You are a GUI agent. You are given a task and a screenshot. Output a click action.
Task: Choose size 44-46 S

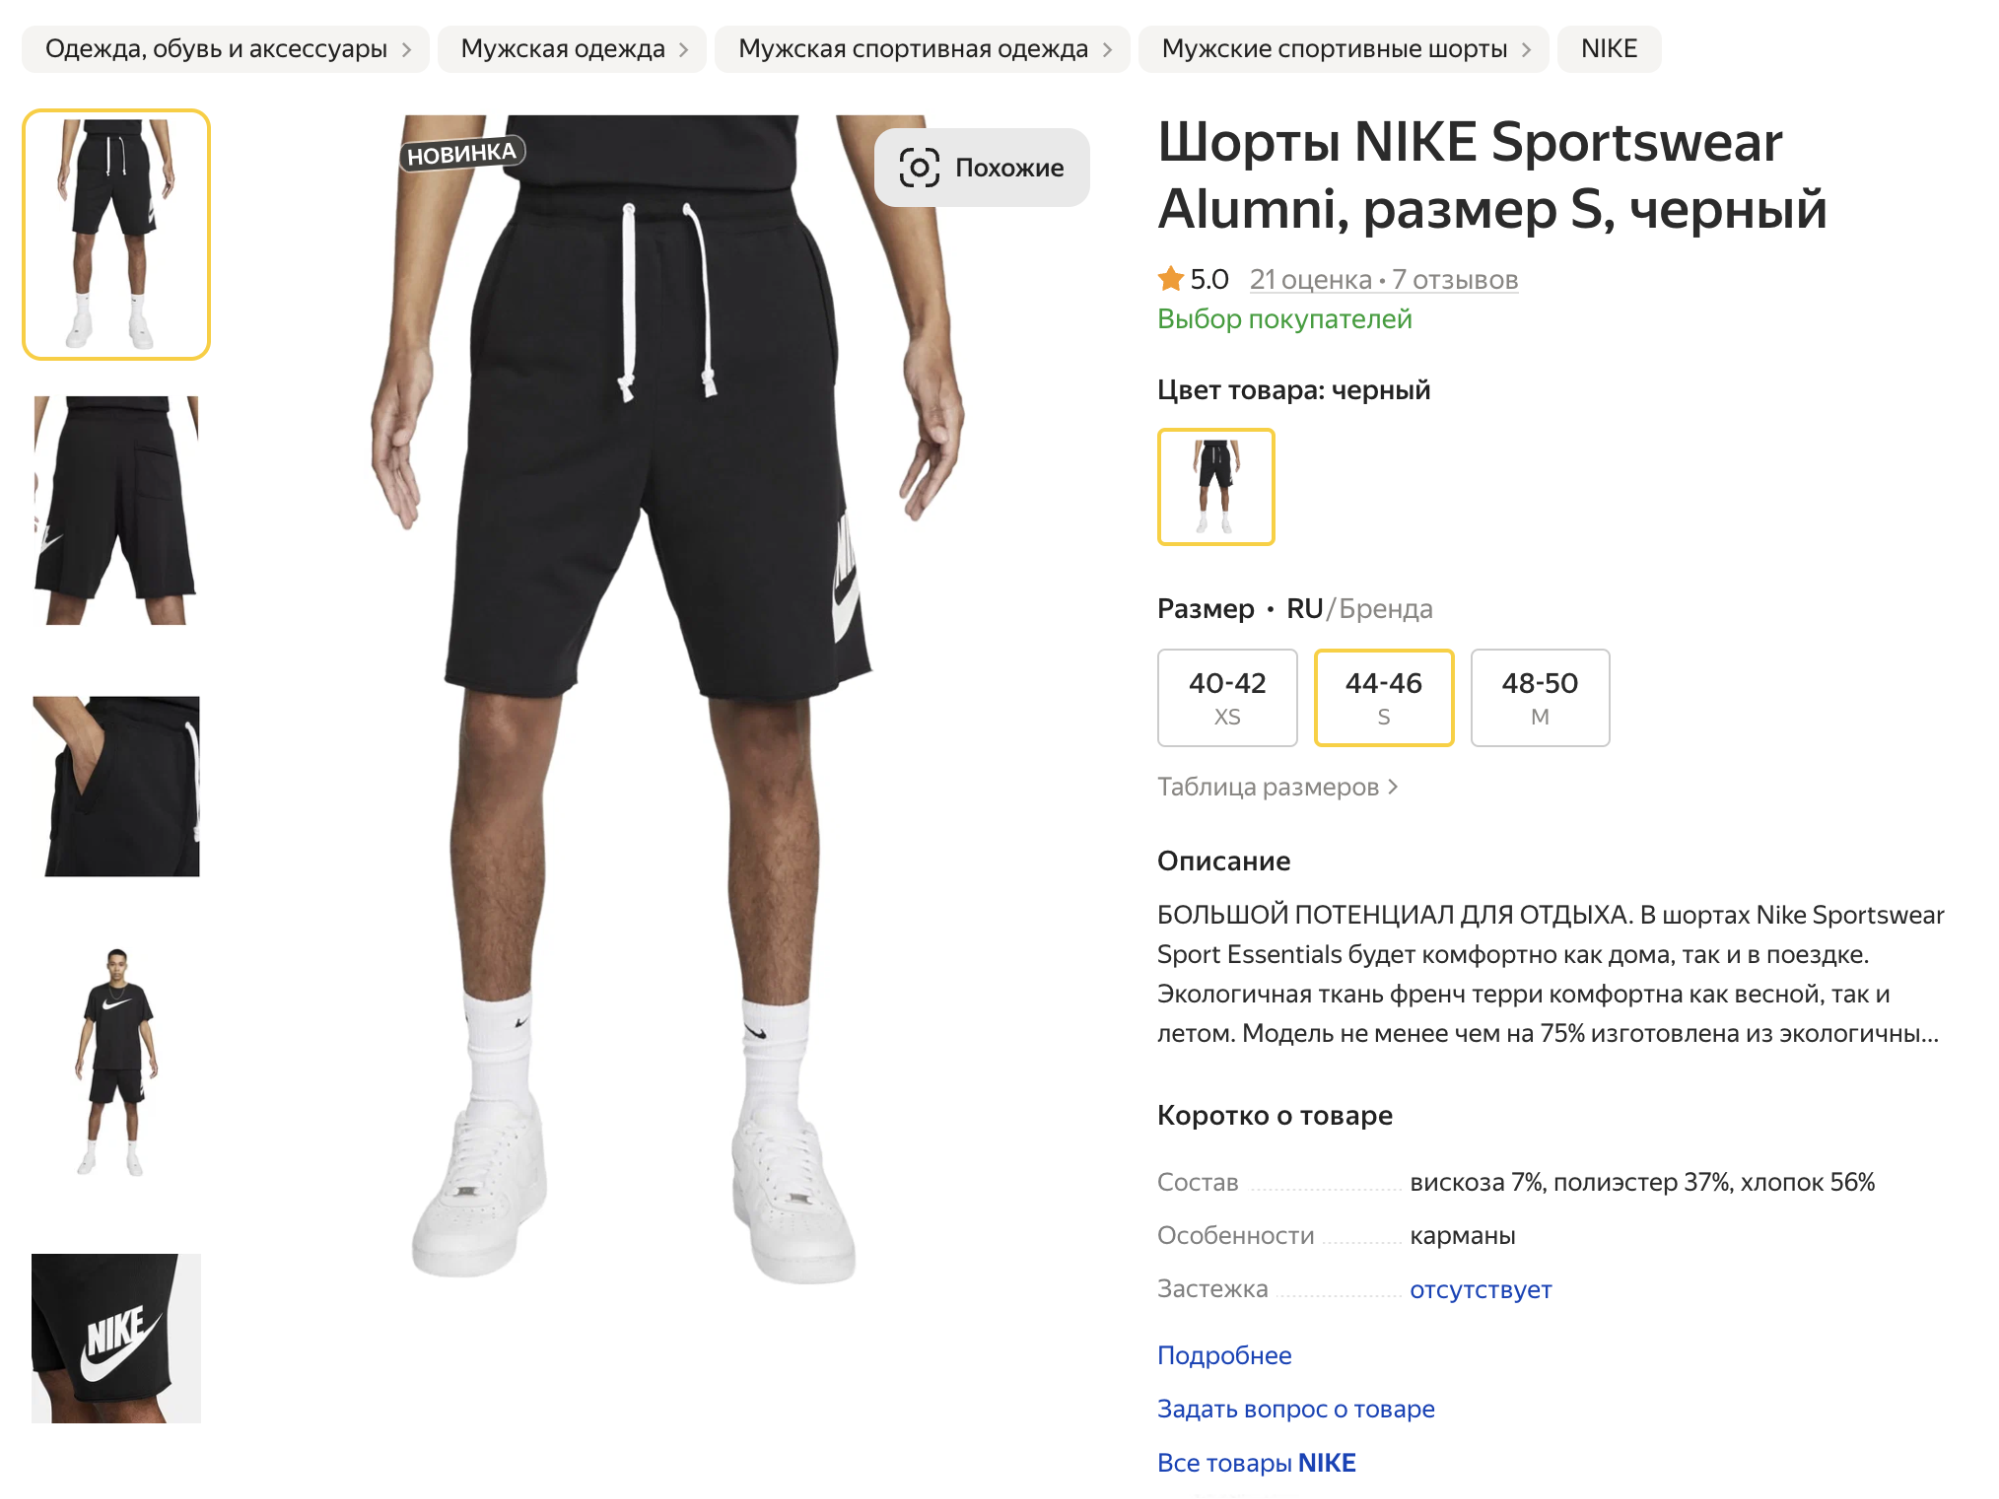tap(1383, 697)
